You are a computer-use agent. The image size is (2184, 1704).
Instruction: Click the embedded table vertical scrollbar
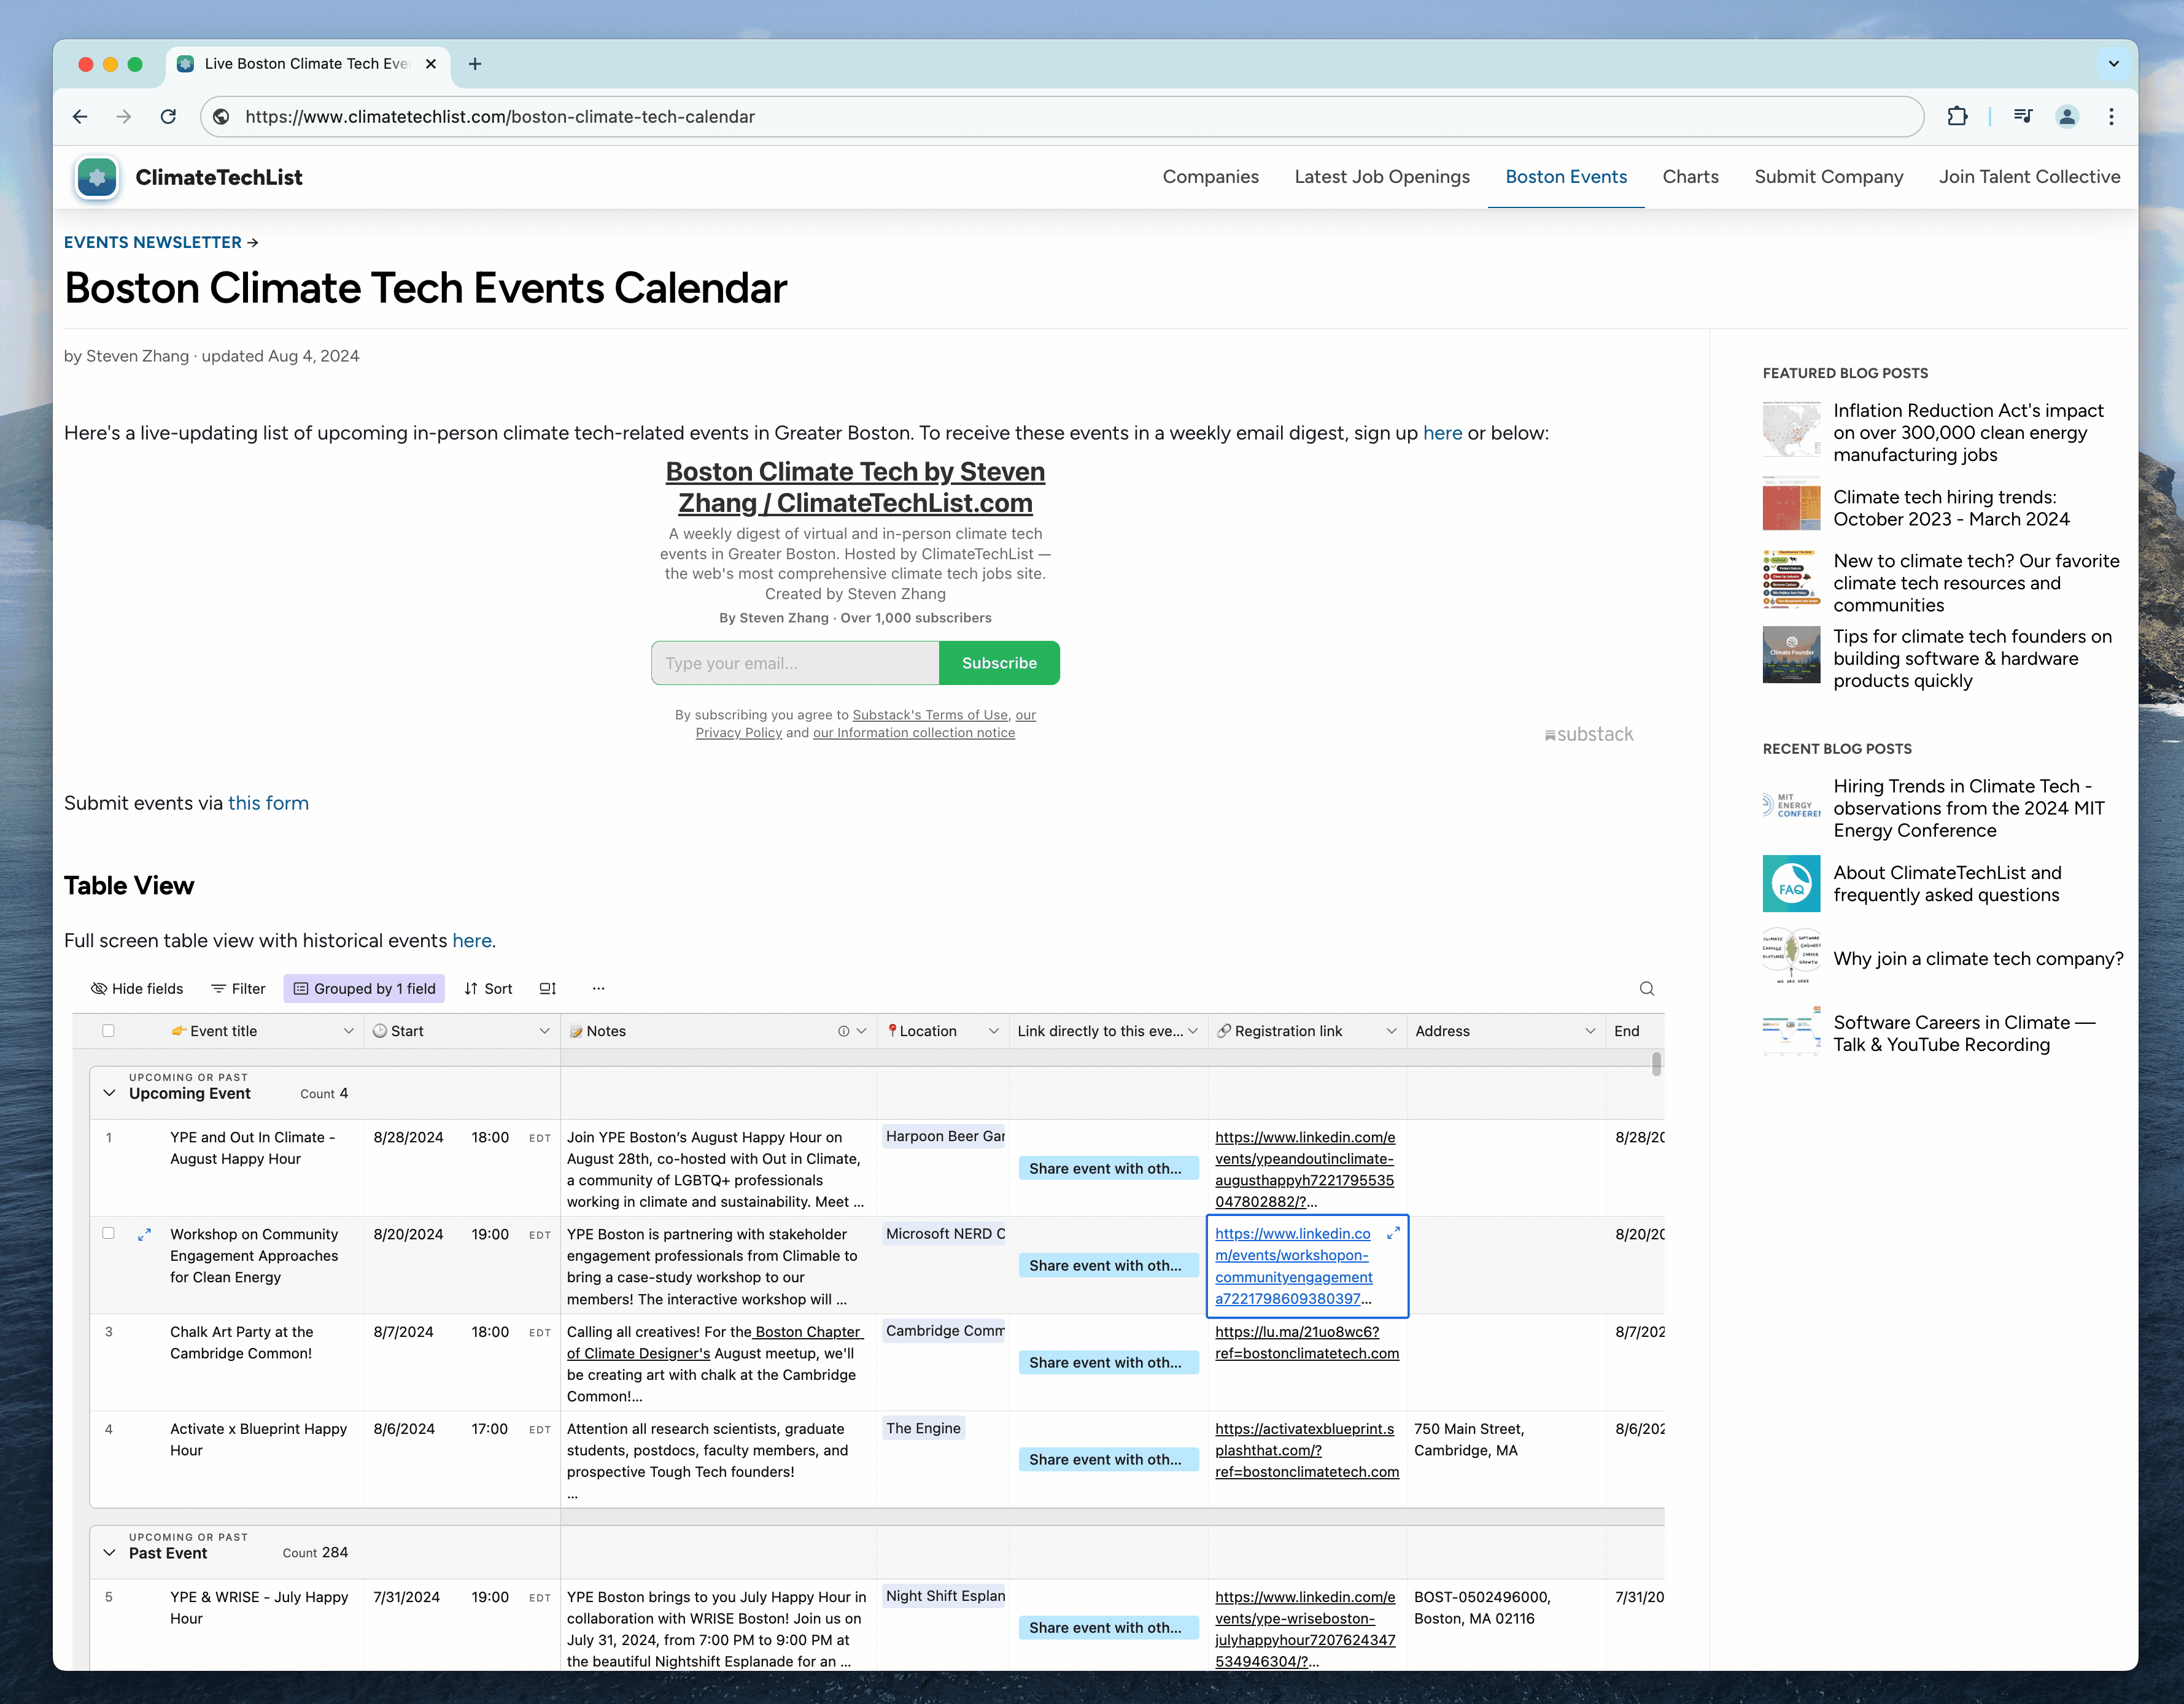pyautogui.click(x=1656, y=1064)
